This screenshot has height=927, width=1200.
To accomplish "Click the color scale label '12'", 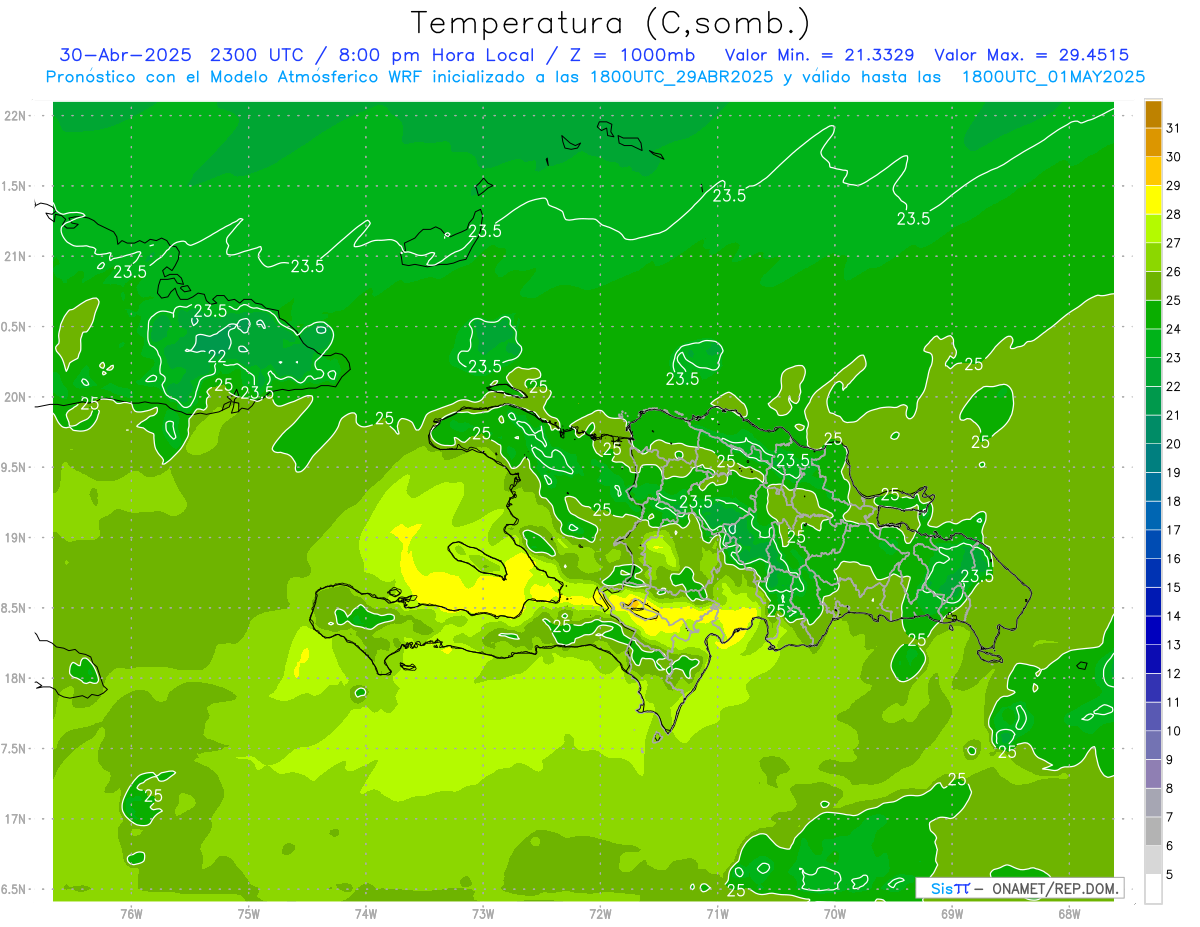I will click(x=1174, y=674).
